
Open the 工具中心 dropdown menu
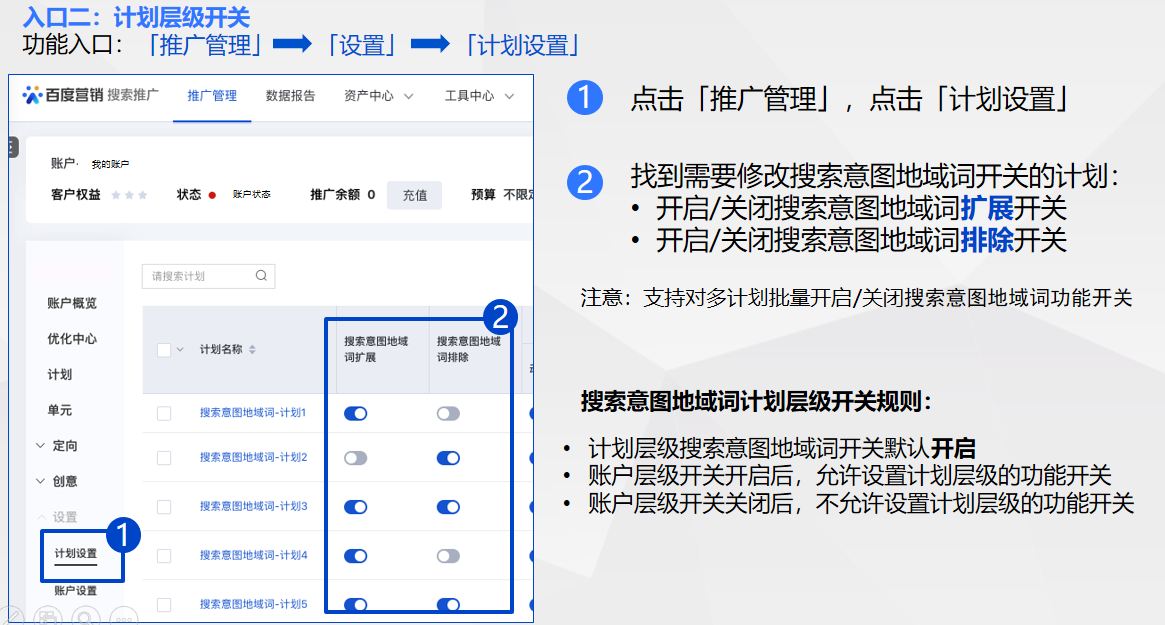479,96
